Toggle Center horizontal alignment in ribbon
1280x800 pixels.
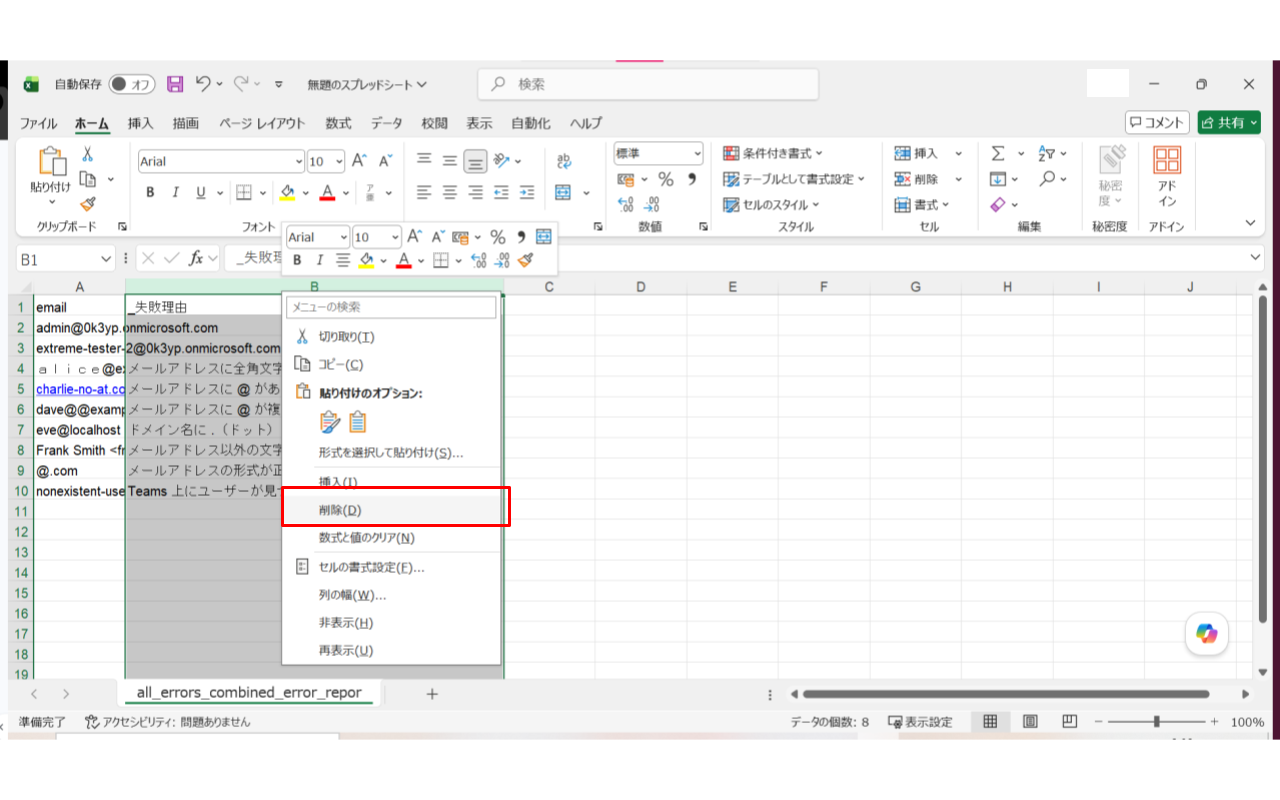tap(449, 192)
